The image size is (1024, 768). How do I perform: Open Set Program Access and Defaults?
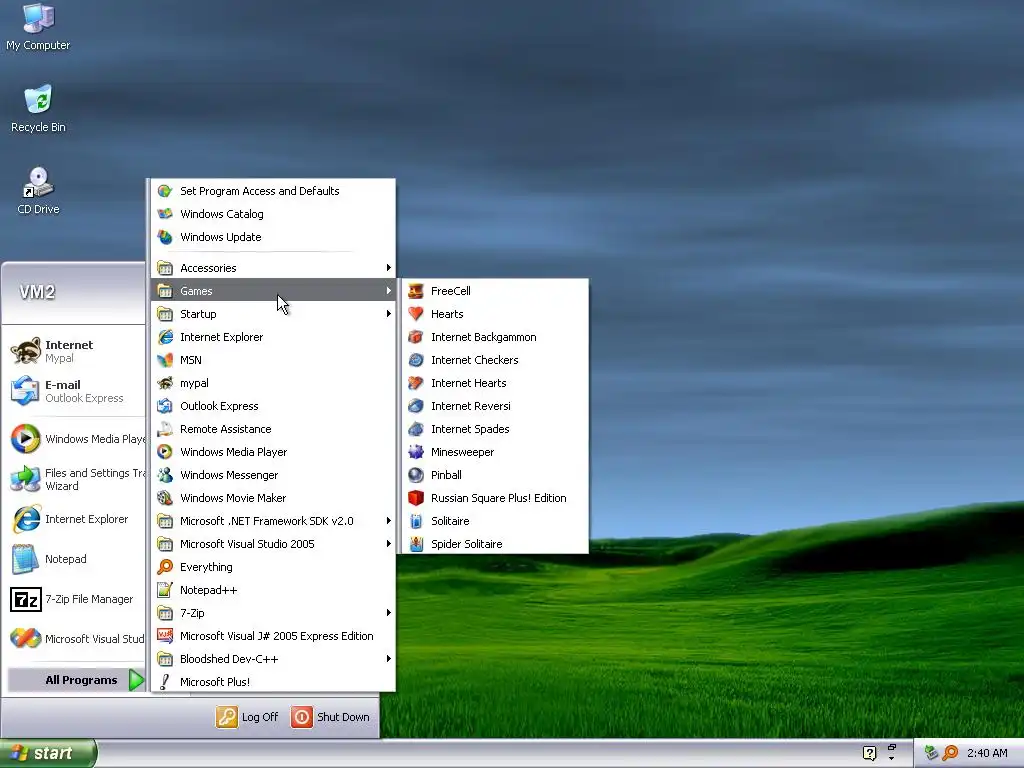(x=273, y=191)
